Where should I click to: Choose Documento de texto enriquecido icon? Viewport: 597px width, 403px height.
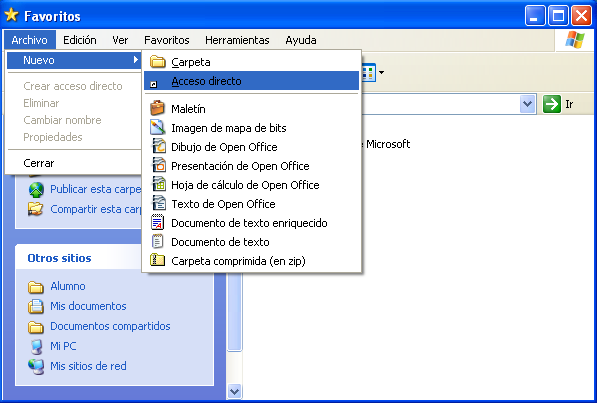[158, 222]
